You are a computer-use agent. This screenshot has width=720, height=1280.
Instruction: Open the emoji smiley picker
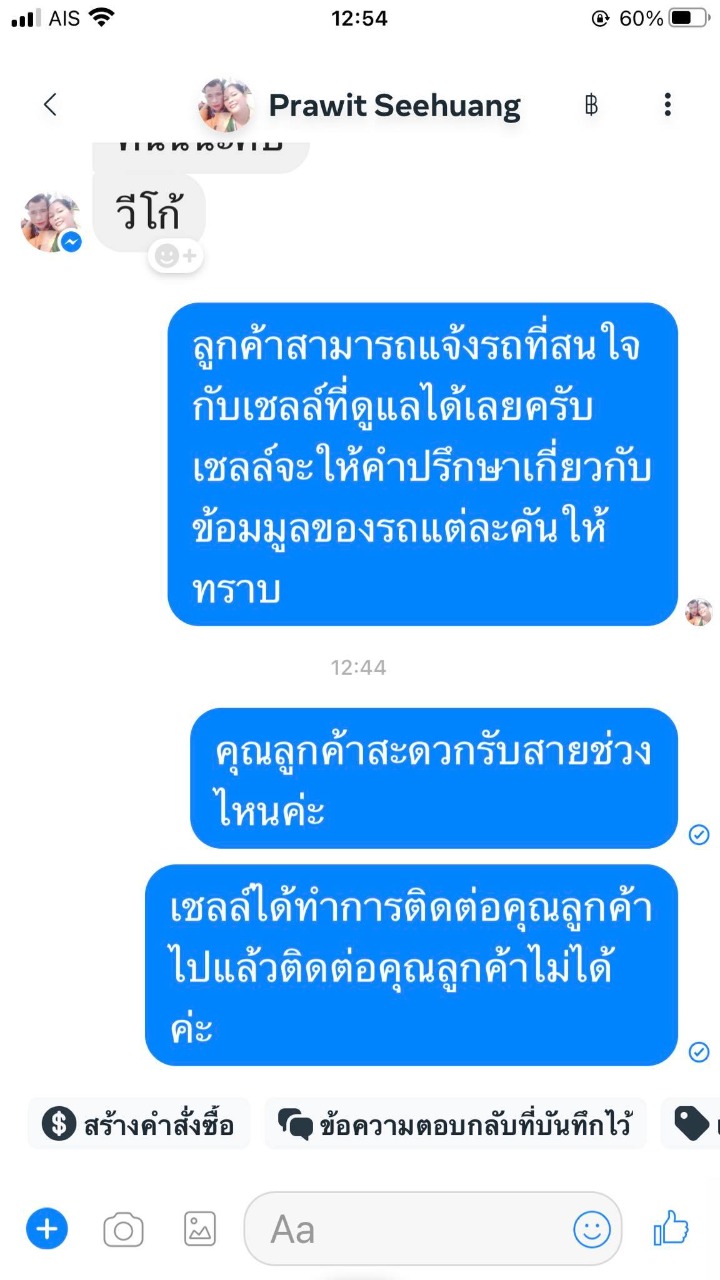click(591, 1229)
